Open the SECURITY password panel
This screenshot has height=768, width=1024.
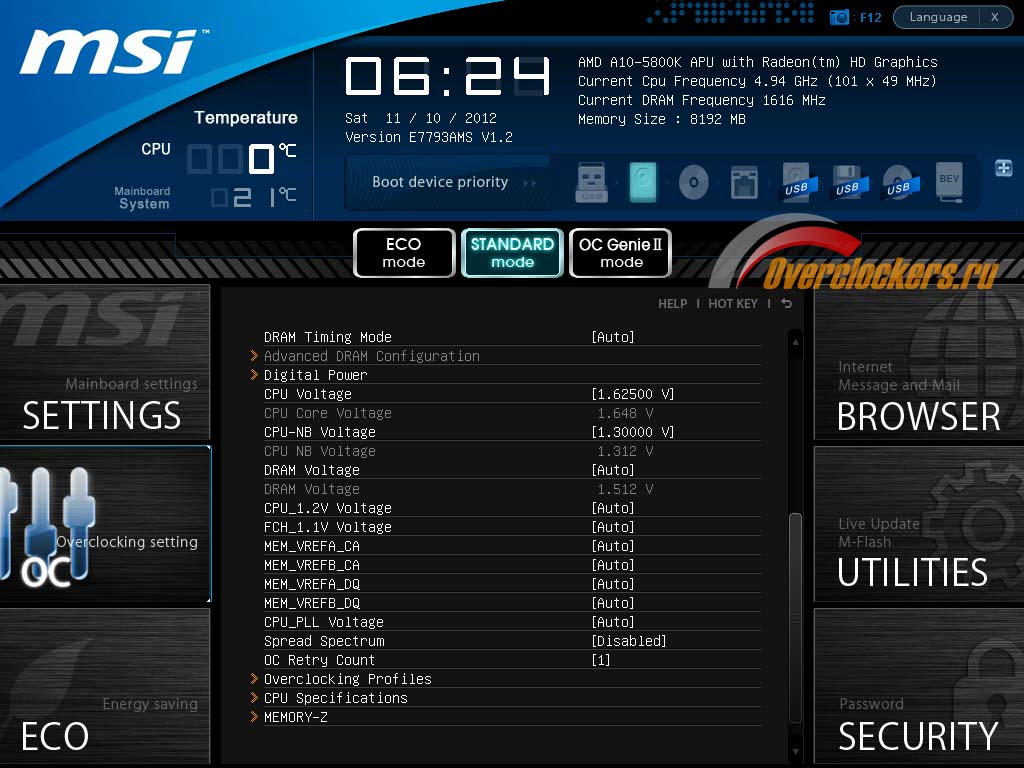[919, 686]
